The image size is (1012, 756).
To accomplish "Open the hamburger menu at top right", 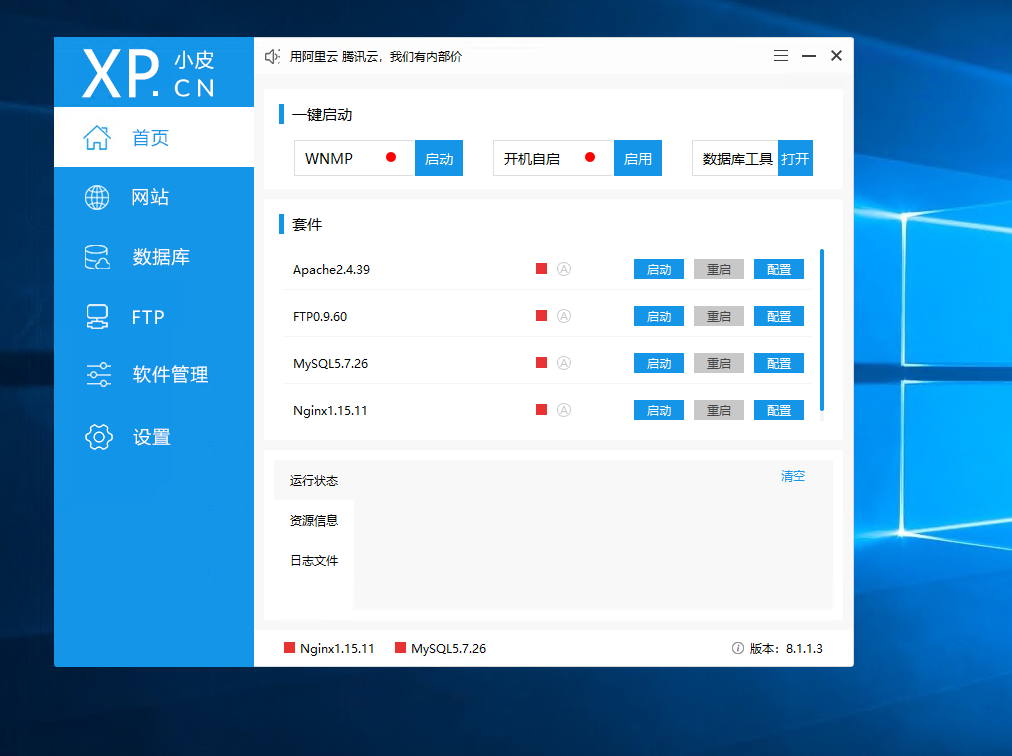I will [780, 55].
